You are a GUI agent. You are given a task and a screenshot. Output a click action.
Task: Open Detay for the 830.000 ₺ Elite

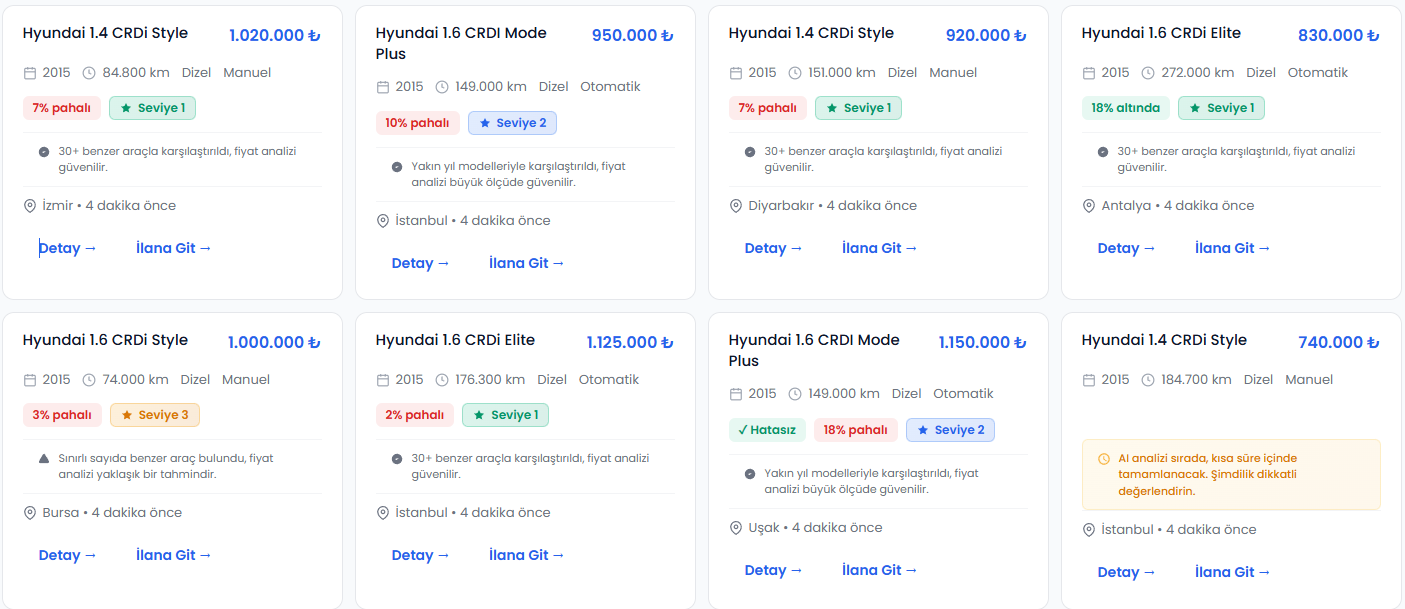1127,248
